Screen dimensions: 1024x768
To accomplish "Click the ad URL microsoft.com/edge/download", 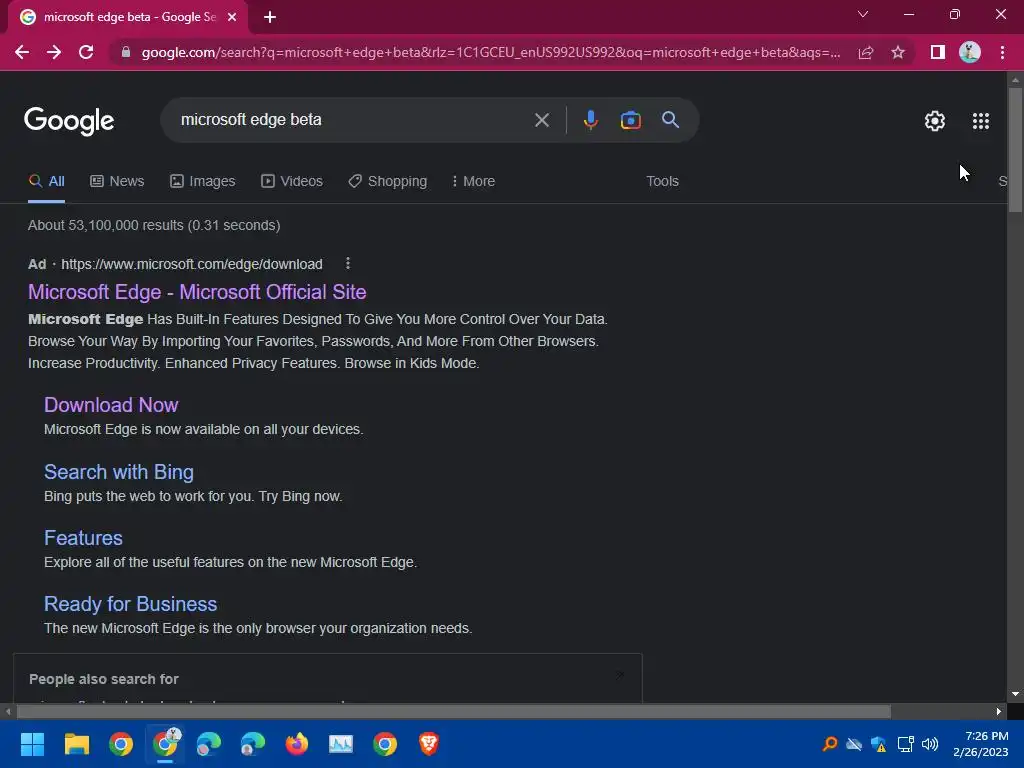I will point(191,264).
